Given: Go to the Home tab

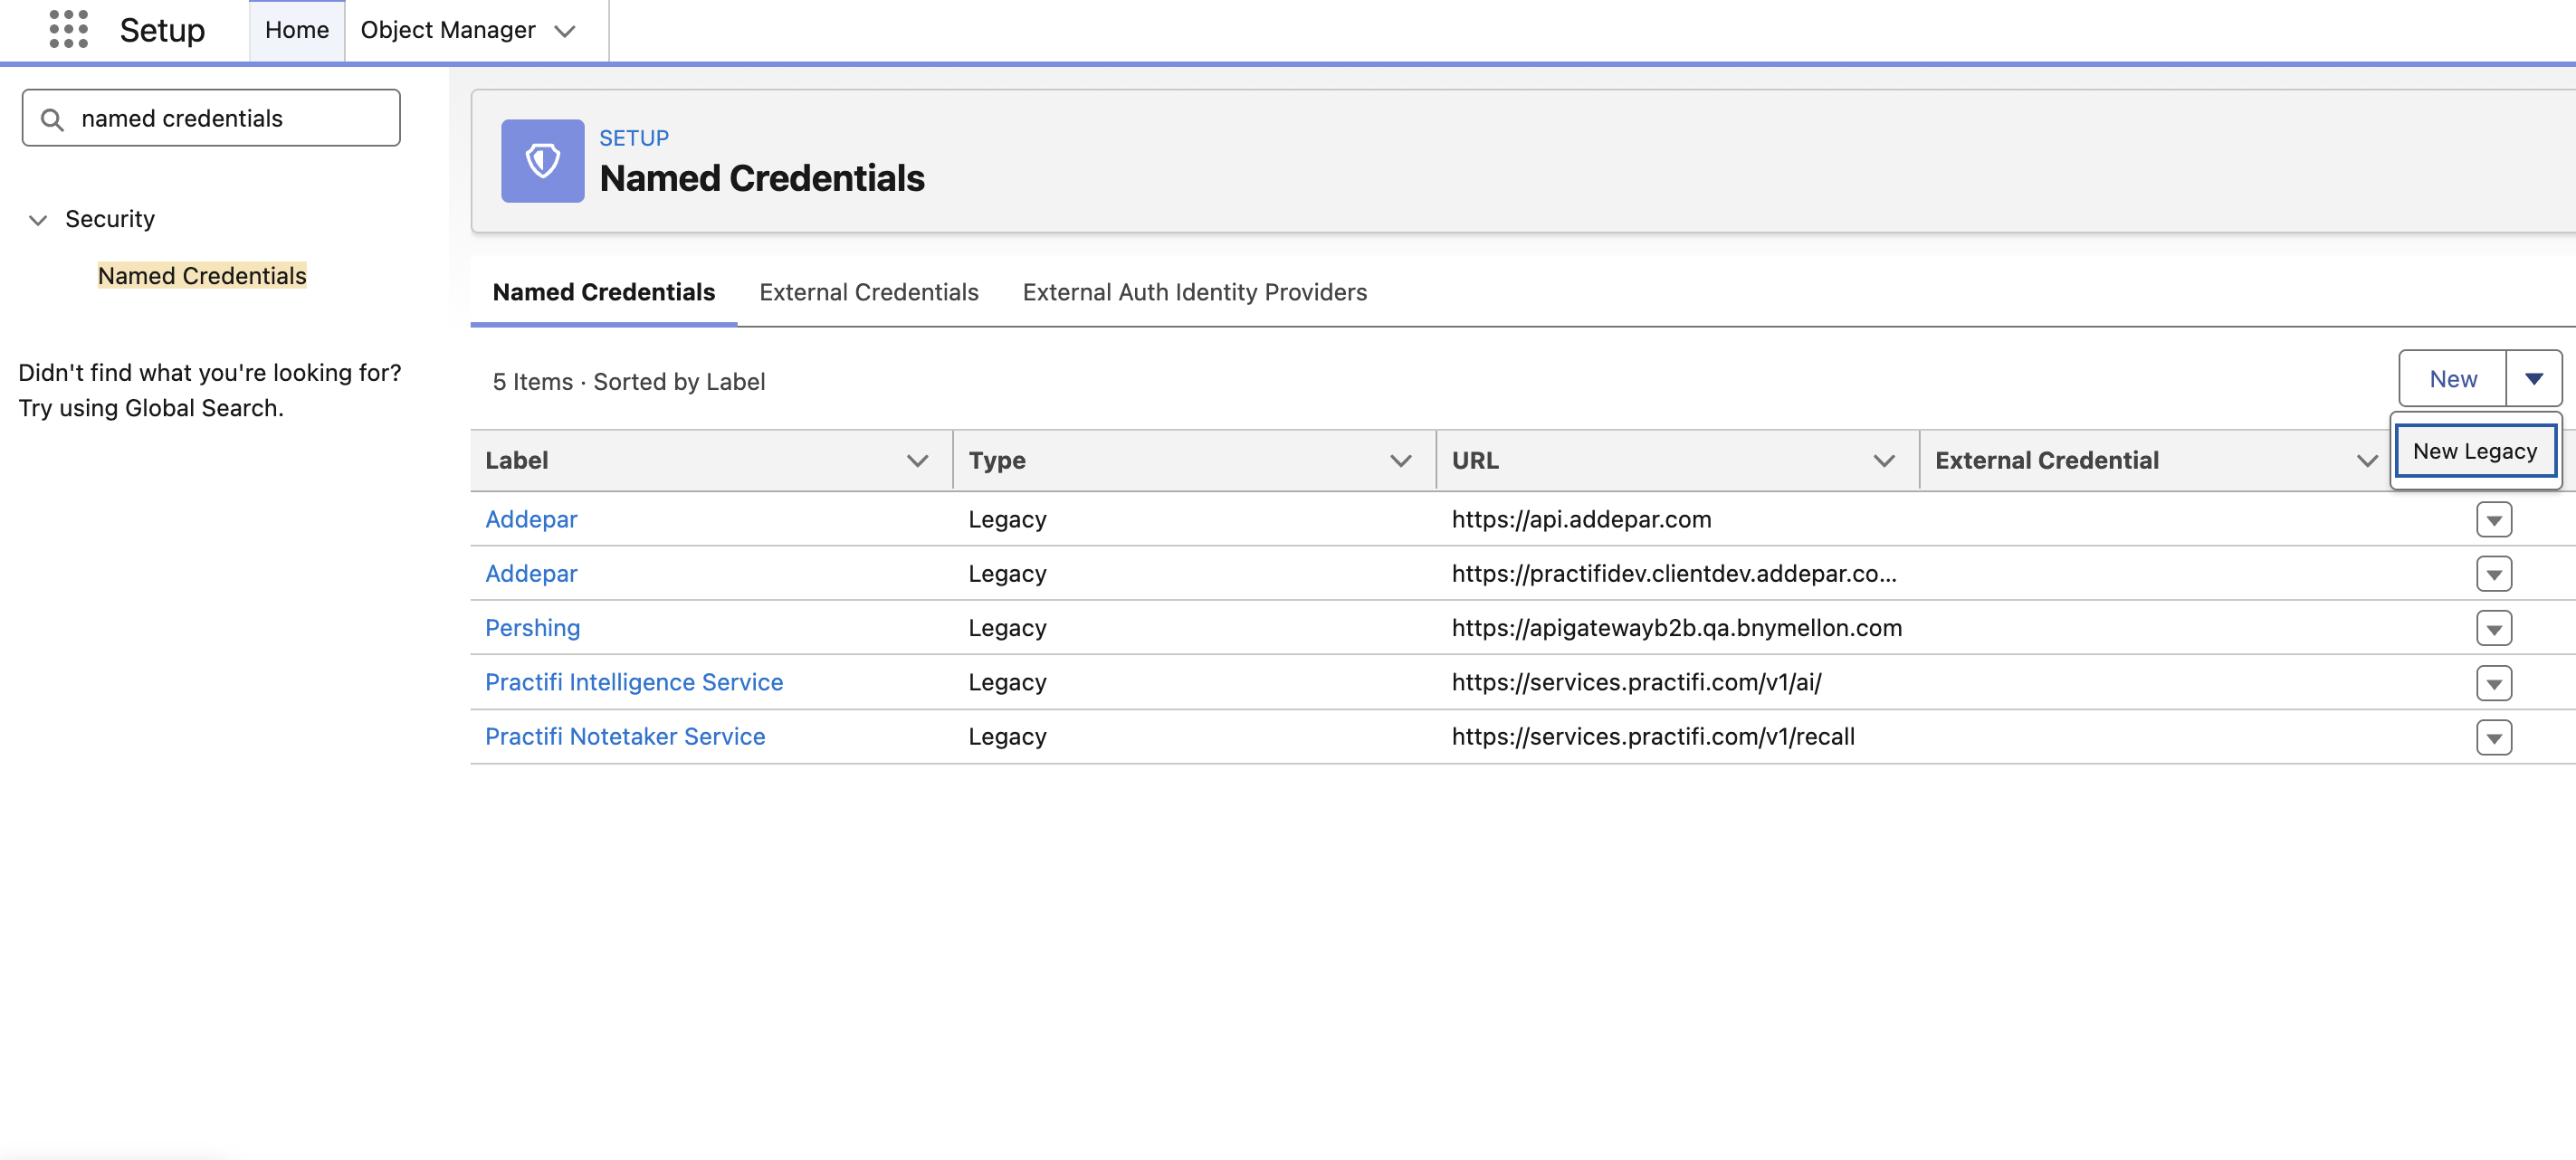Looking at the screenshot, I should click(x=296, y=30).
